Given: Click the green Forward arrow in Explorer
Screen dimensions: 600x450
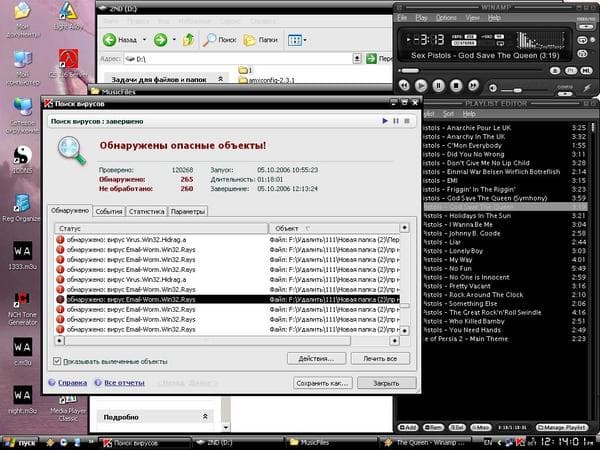Looking at the screenshot, I should tap(160, 40).
